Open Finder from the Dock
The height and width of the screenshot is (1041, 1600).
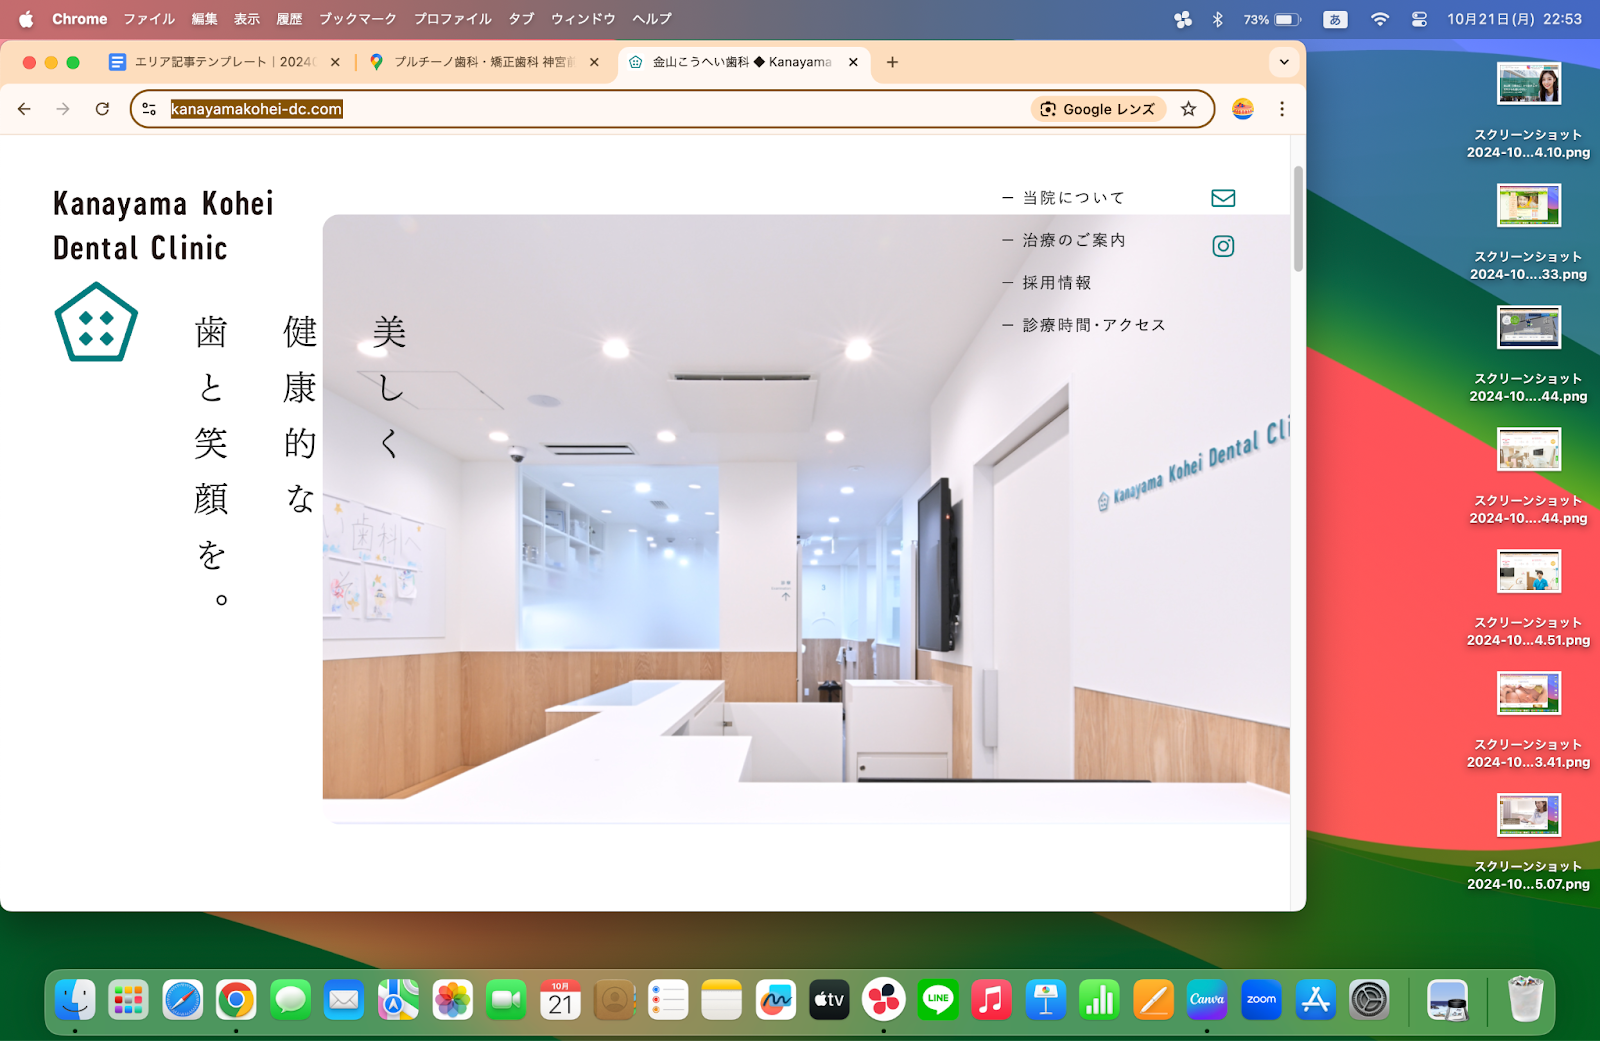coord(75,999)
